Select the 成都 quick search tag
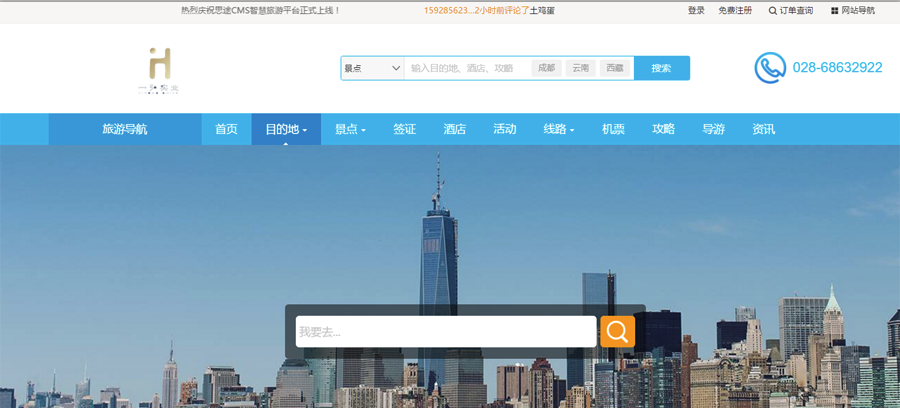 pyautogui.click(x=546, y=68)
